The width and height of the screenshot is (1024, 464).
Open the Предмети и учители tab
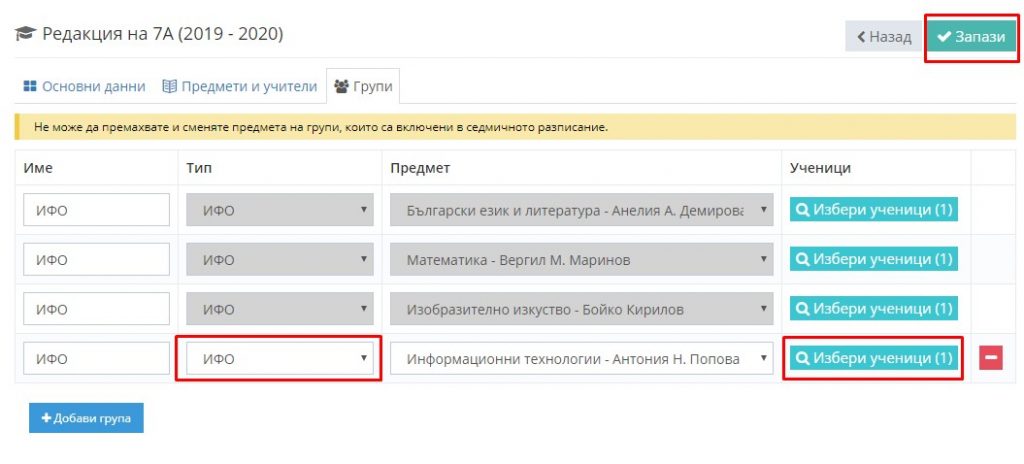pyautogui.click(x=239, y=87)
